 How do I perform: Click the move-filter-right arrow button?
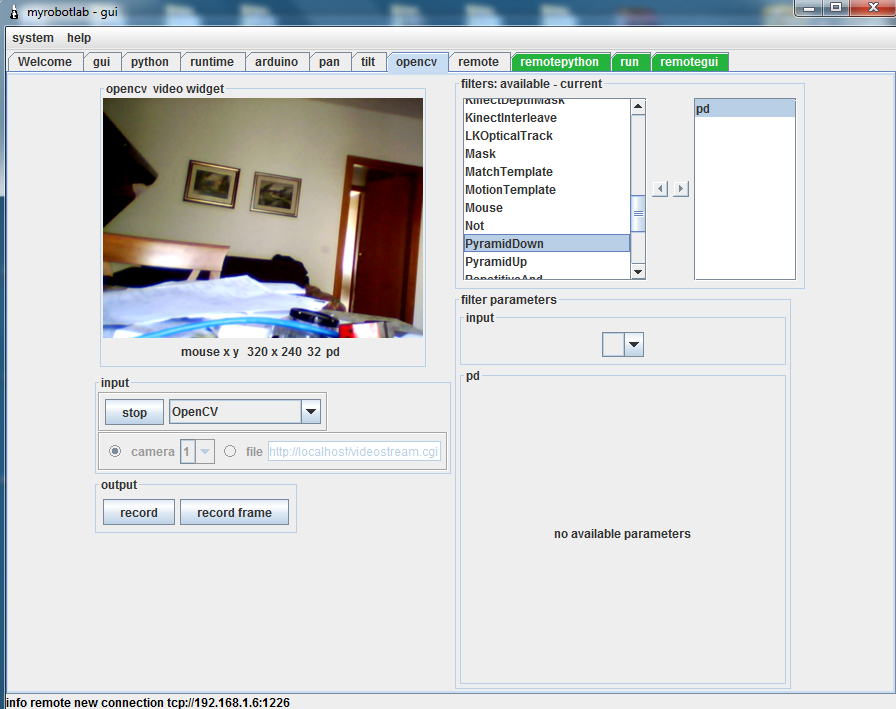coord(681,189)
